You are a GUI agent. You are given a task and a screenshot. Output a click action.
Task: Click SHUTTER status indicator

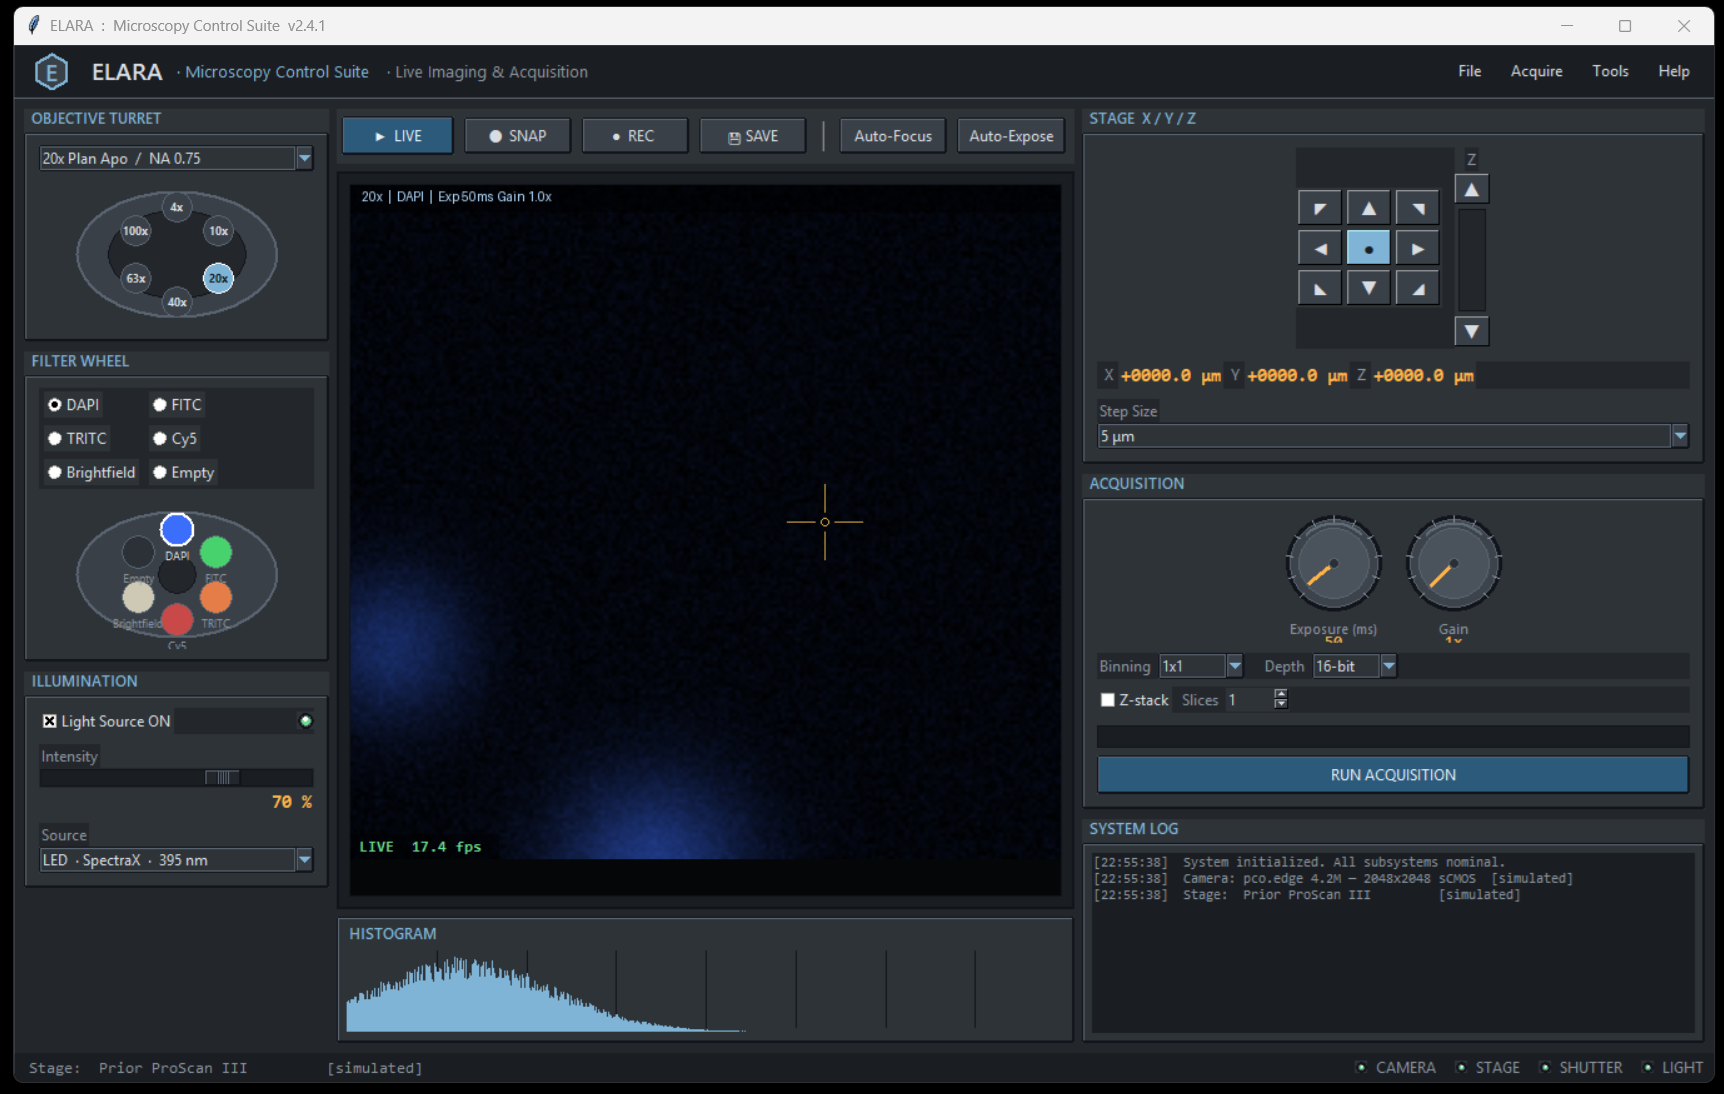point(1581,1068)
